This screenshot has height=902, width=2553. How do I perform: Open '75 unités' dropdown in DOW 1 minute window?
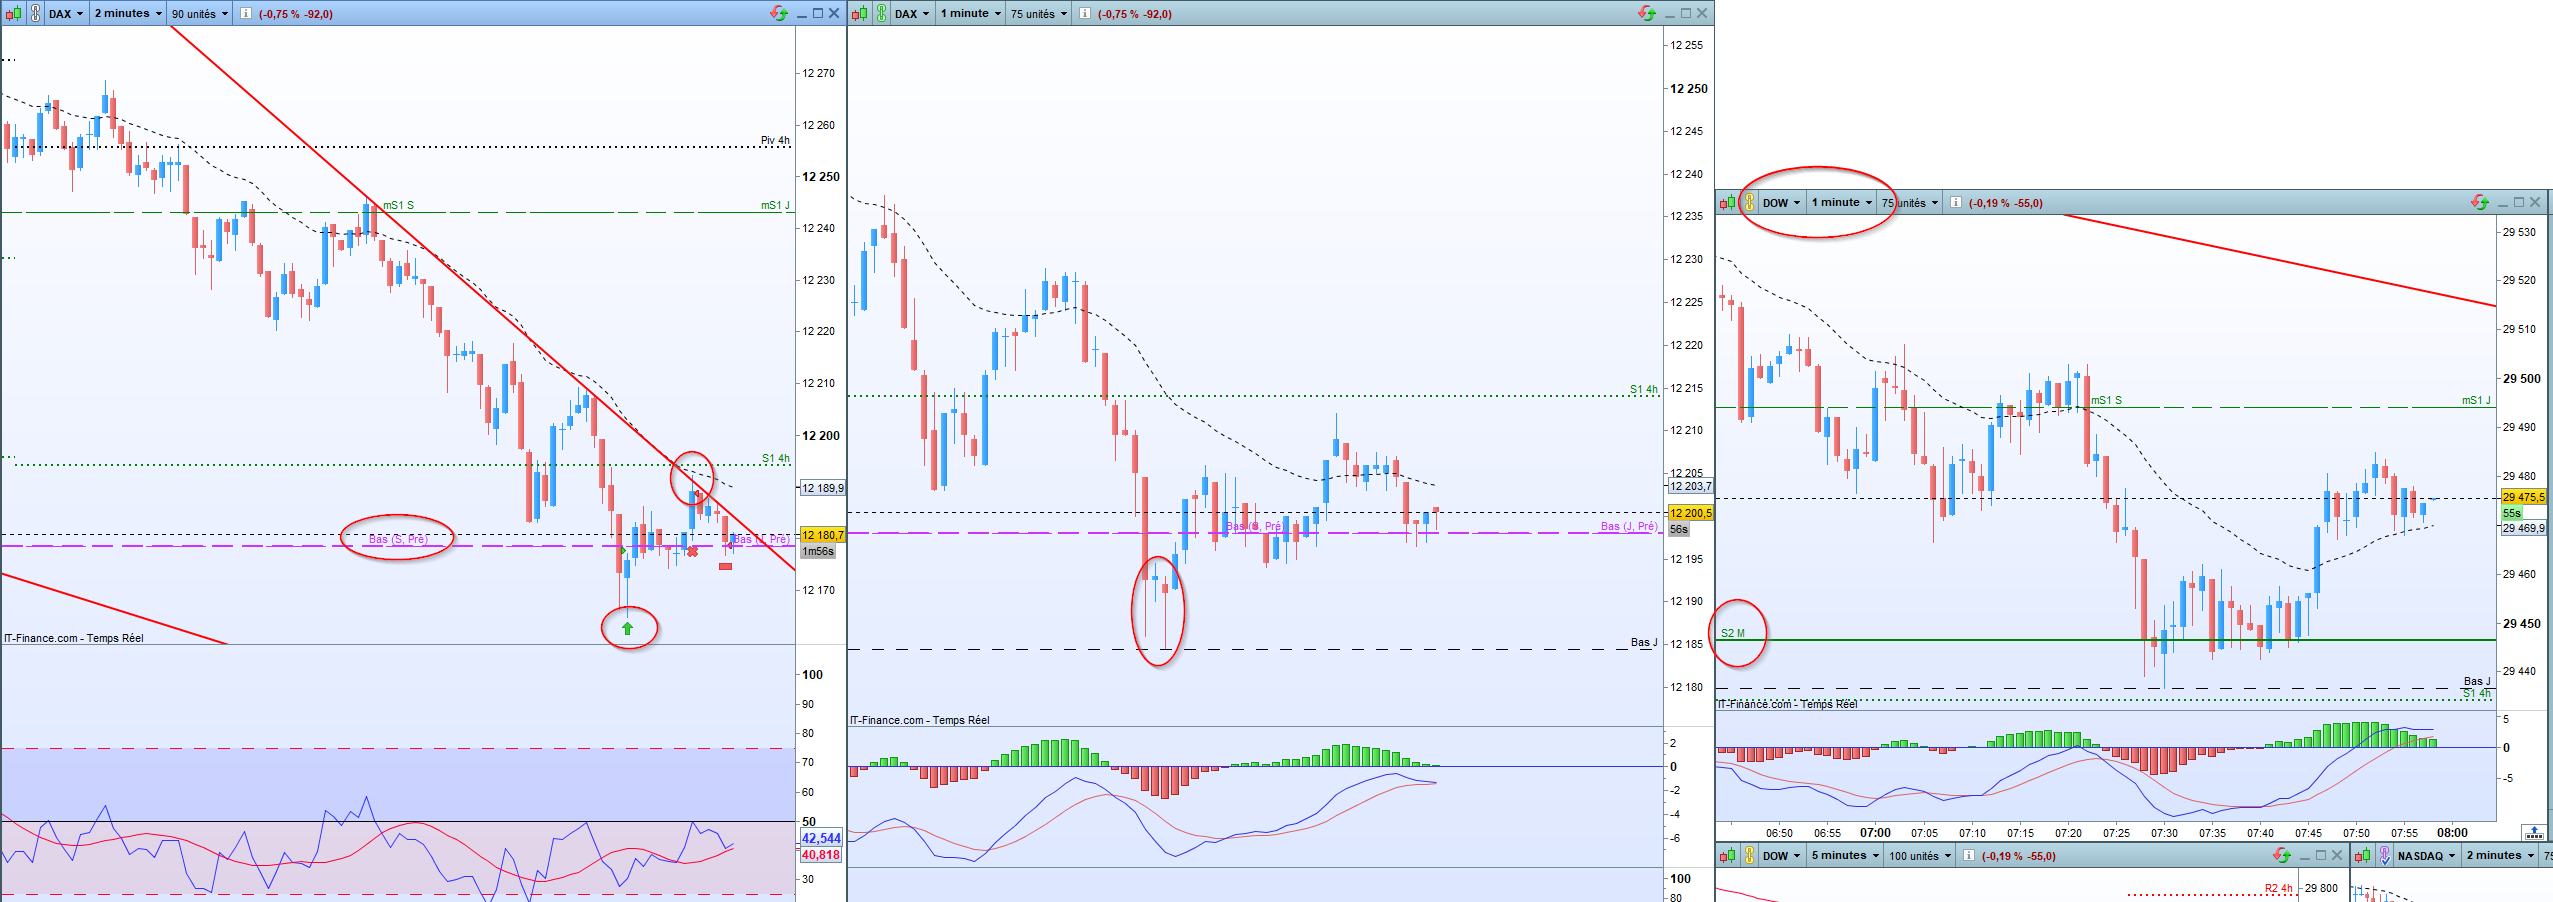(x=1910, y=203)
